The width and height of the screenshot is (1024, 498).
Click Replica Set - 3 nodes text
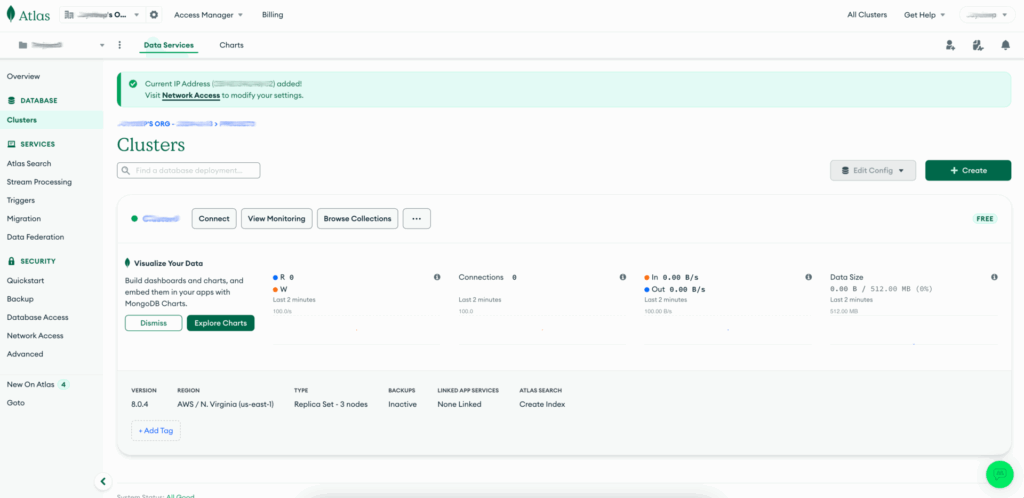coord(330,404)
